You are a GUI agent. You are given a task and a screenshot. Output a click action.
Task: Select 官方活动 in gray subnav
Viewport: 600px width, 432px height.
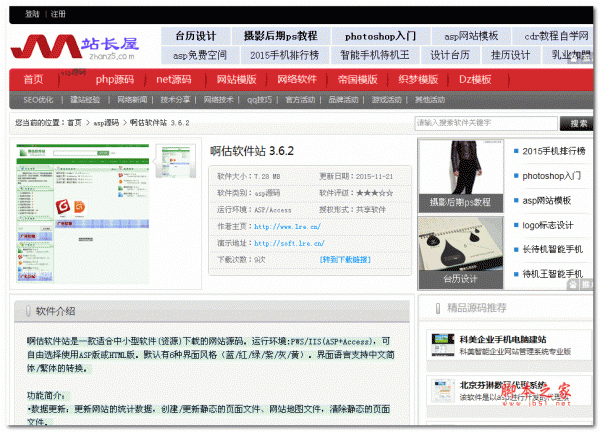pyautogui.click(x=300, y=100)
